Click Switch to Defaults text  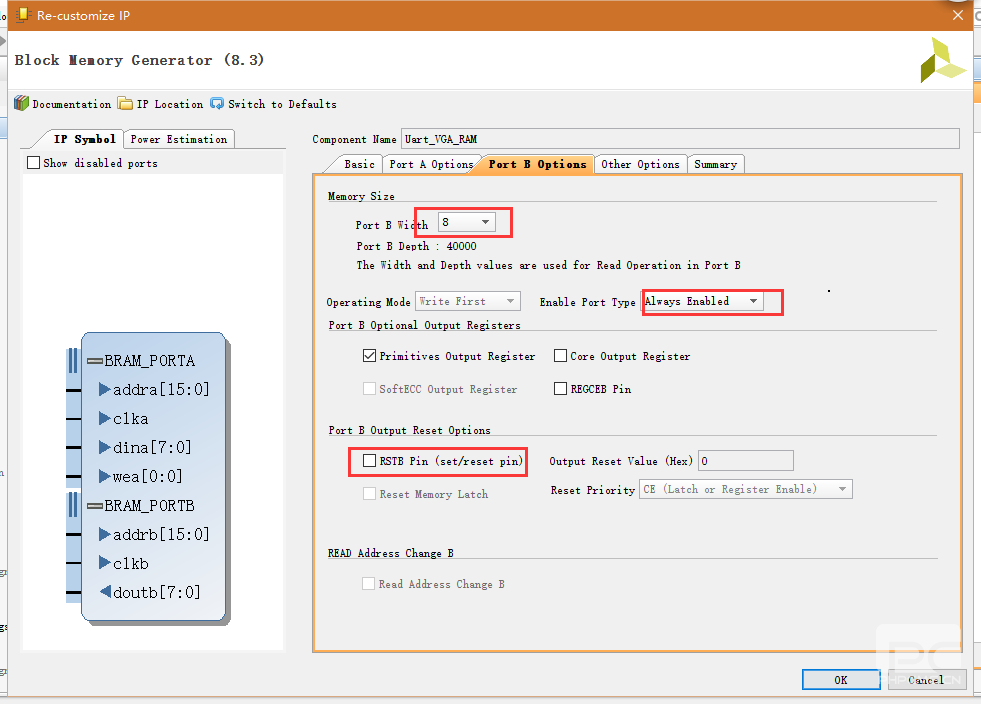tap(282, 104)
